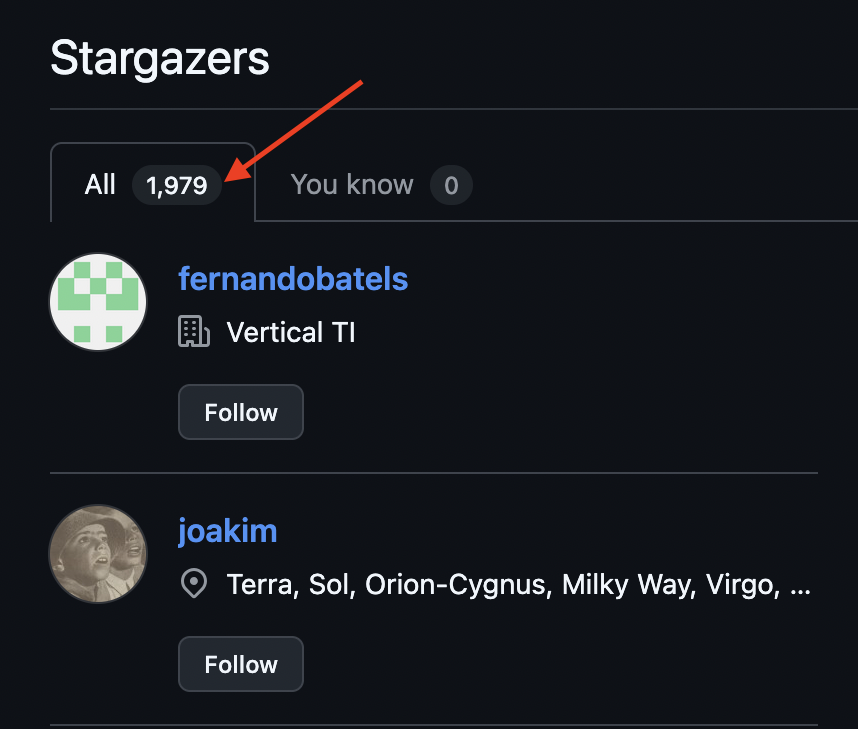Switch to the You know tab
Image resolution: width=858 pixels, height=729 pixels.
(x=352, y=185)
